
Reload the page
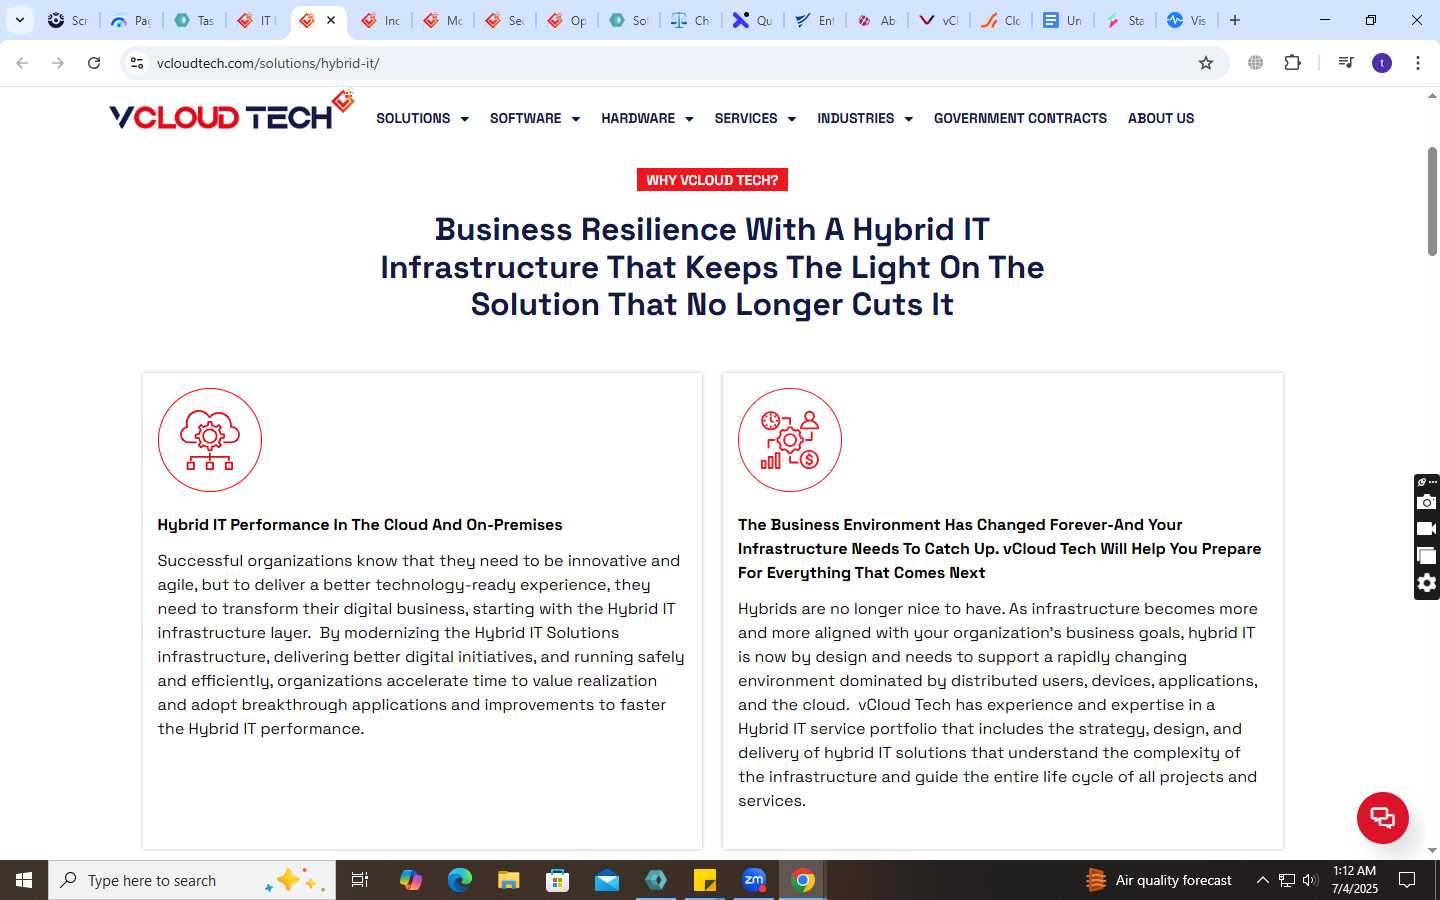94,63
